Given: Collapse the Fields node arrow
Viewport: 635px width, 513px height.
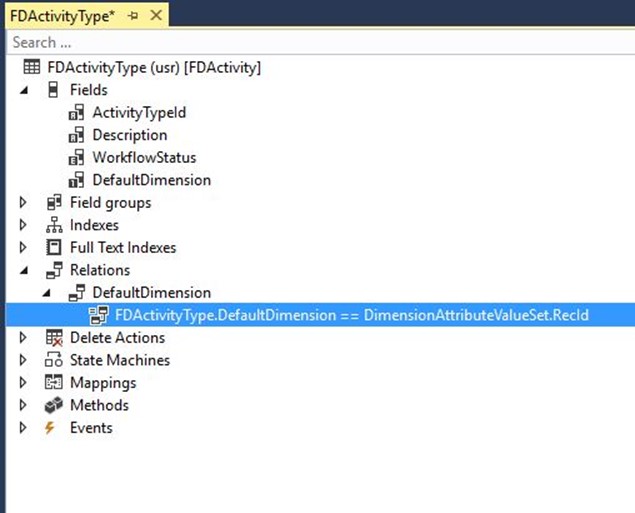Looking at the screenshot, I should click(x=24, y=90).
